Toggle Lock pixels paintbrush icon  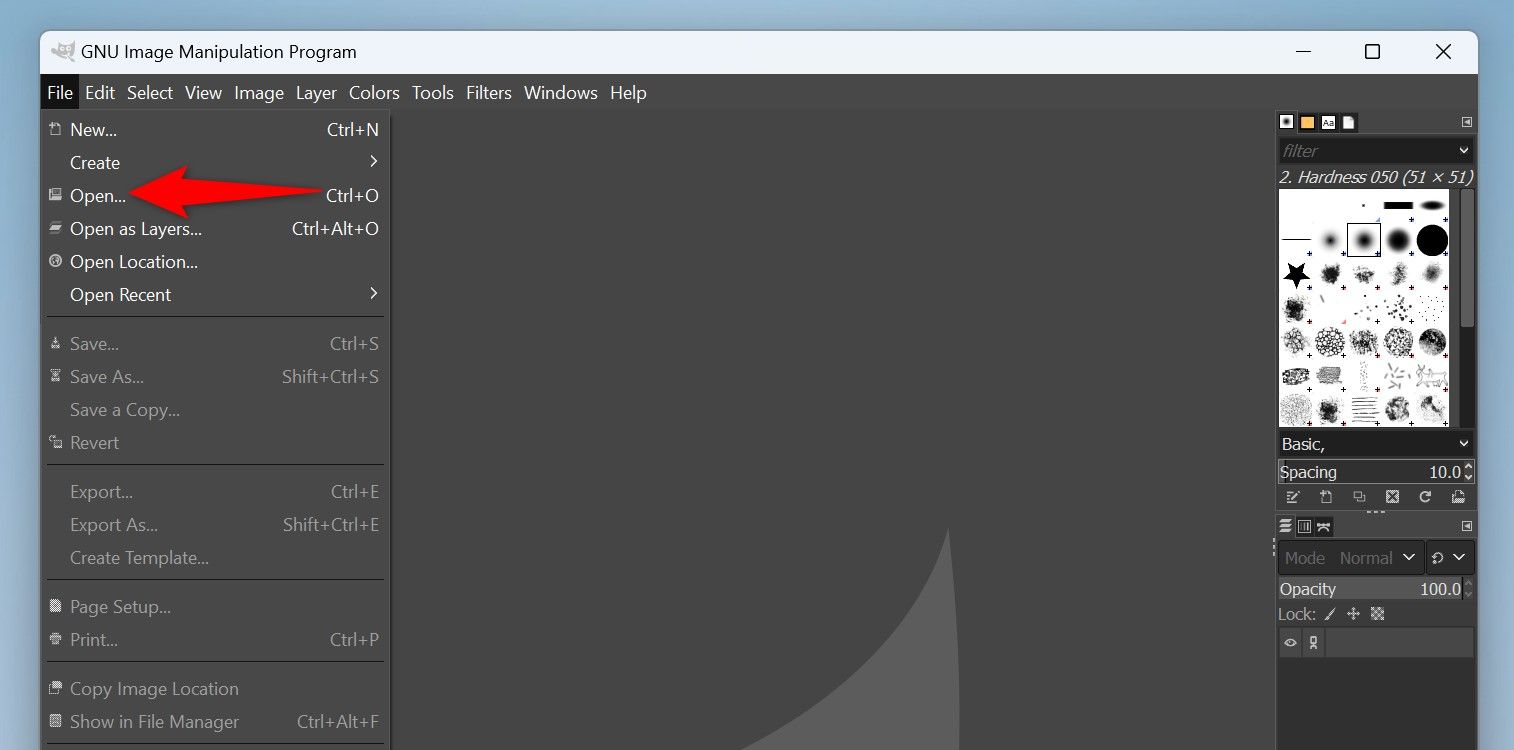(1331, 614)
